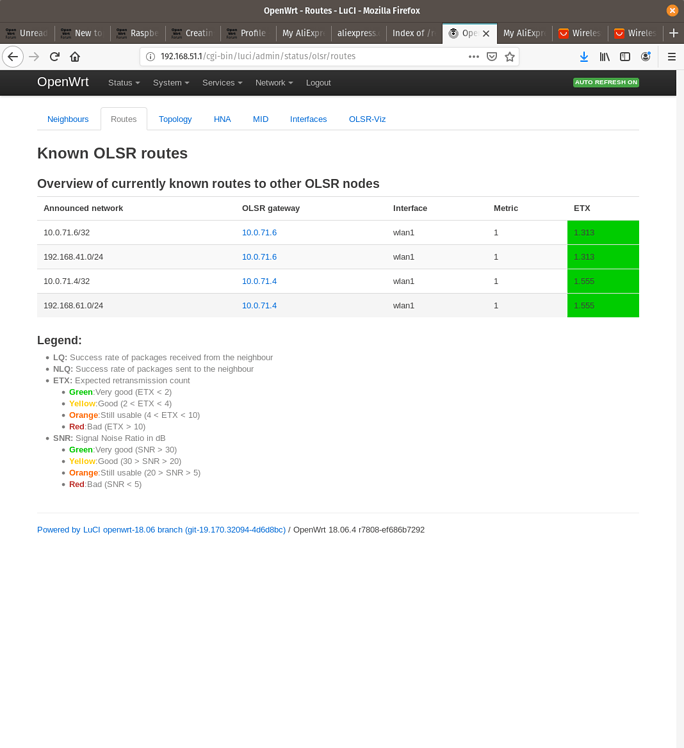This screenshot has width=684, height=748.
Task: Switch to the Topology tab
Action: [175, 119]
